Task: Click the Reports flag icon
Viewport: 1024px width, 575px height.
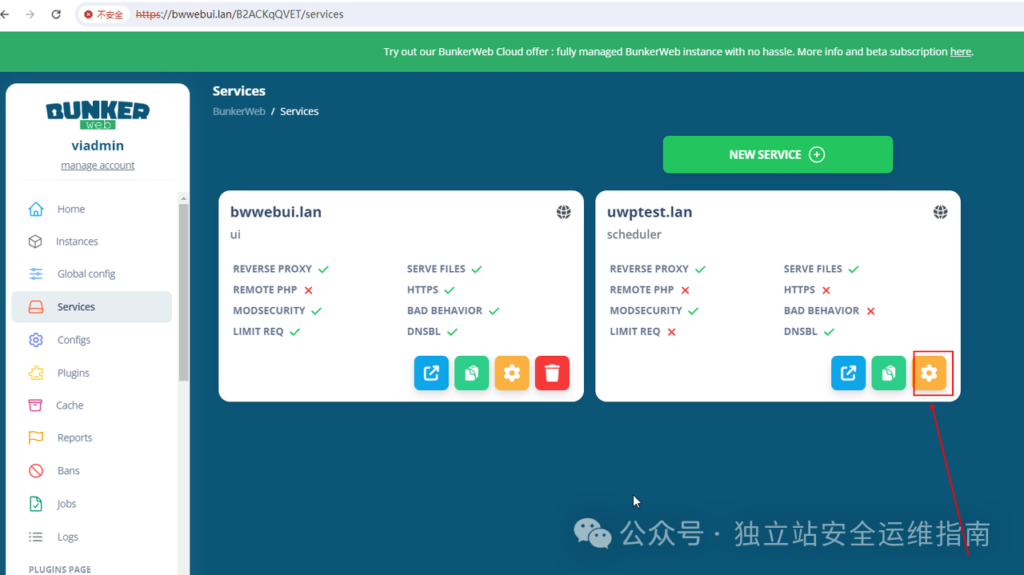Action: pos(36,438)
